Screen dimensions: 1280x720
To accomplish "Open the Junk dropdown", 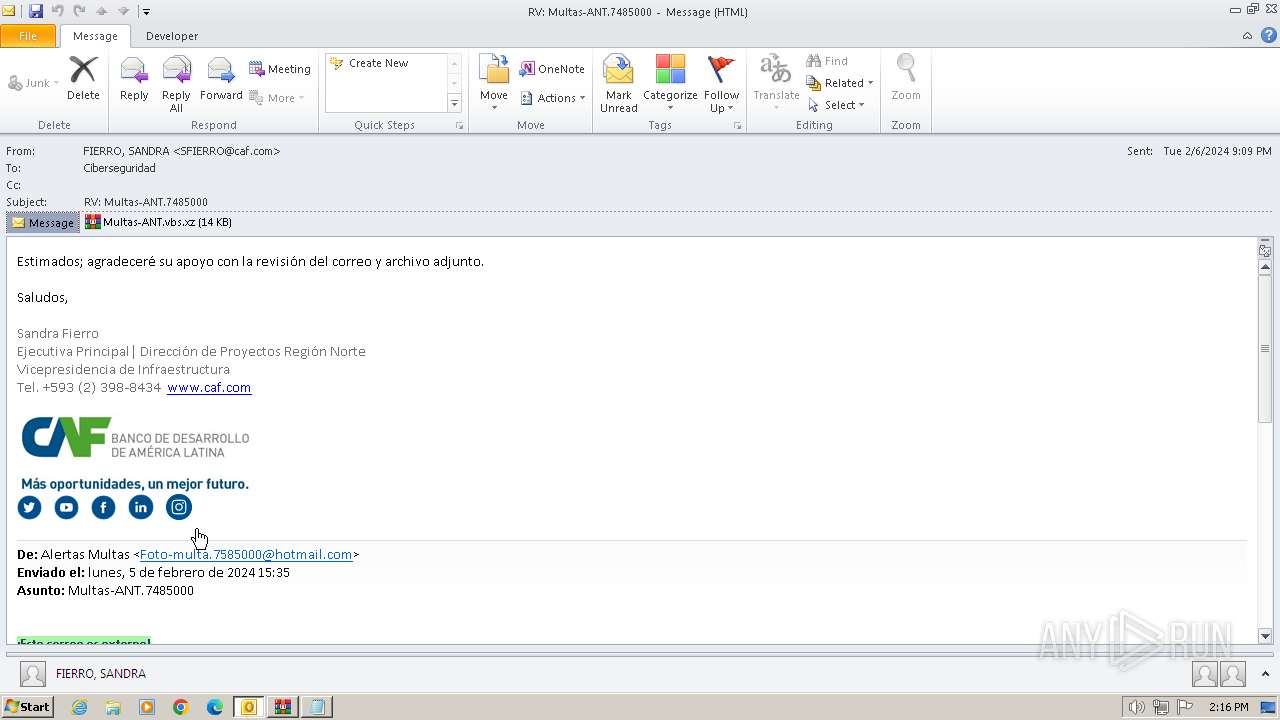I will [x=34, y=83].
